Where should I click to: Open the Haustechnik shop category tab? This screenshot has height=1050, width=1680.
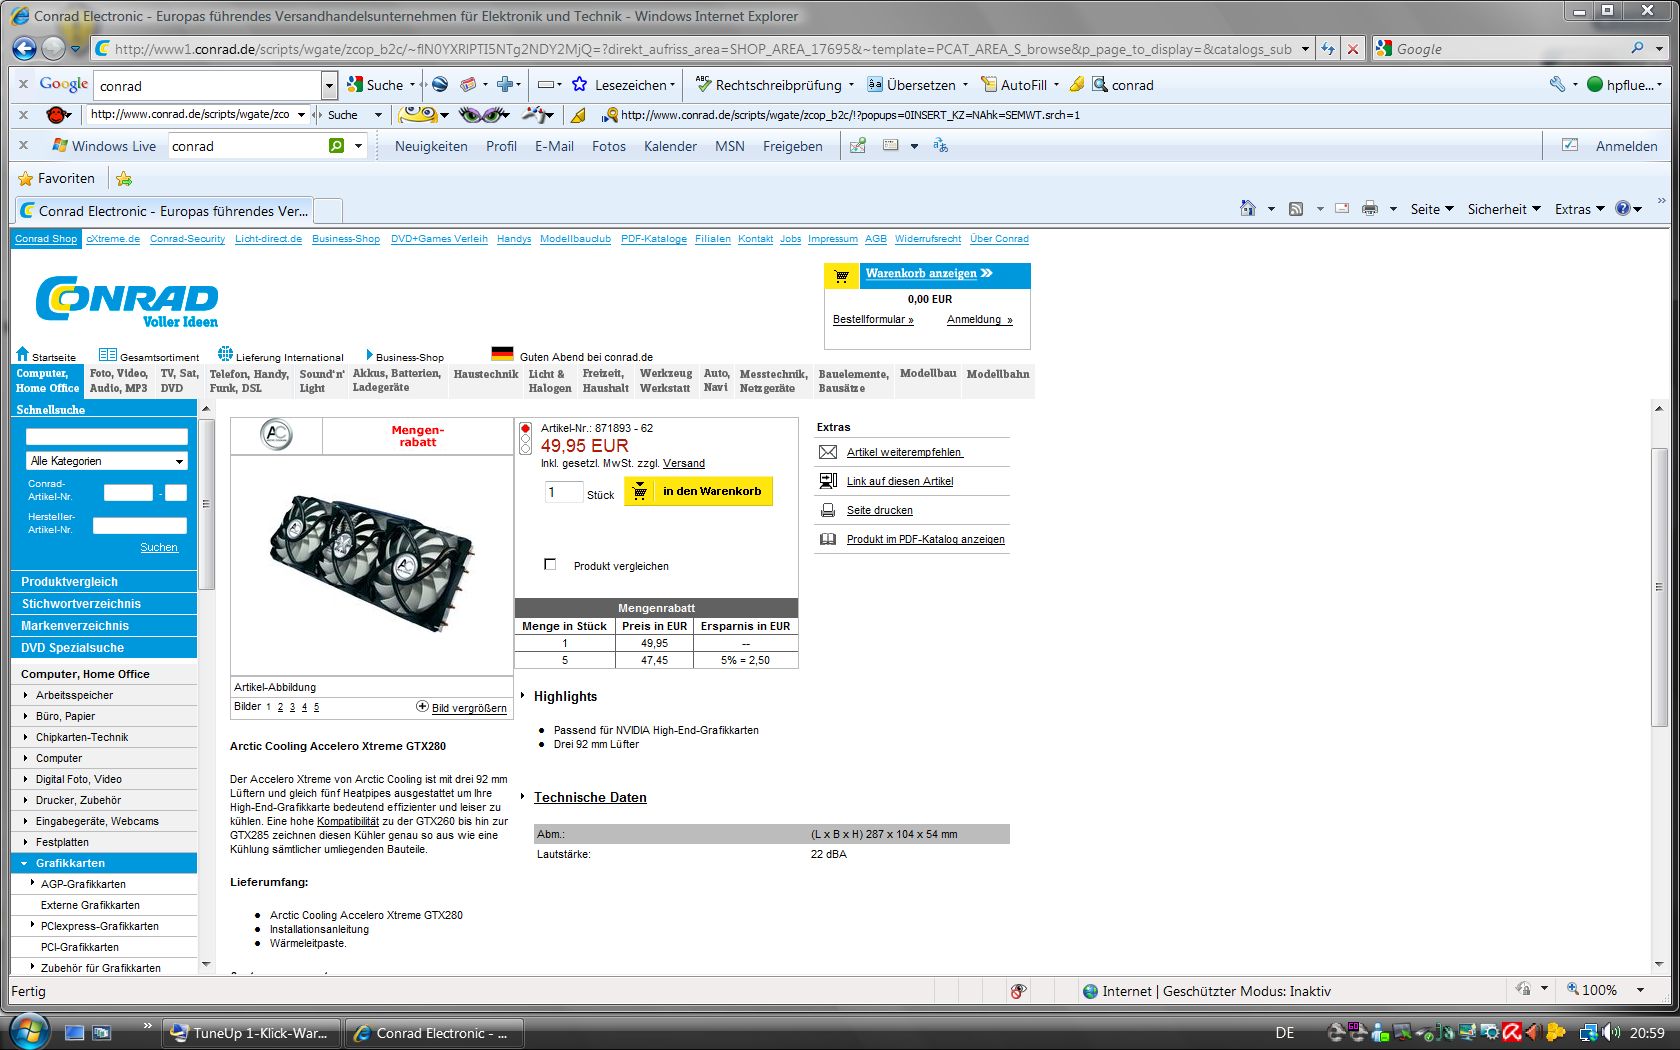[486, 374]
